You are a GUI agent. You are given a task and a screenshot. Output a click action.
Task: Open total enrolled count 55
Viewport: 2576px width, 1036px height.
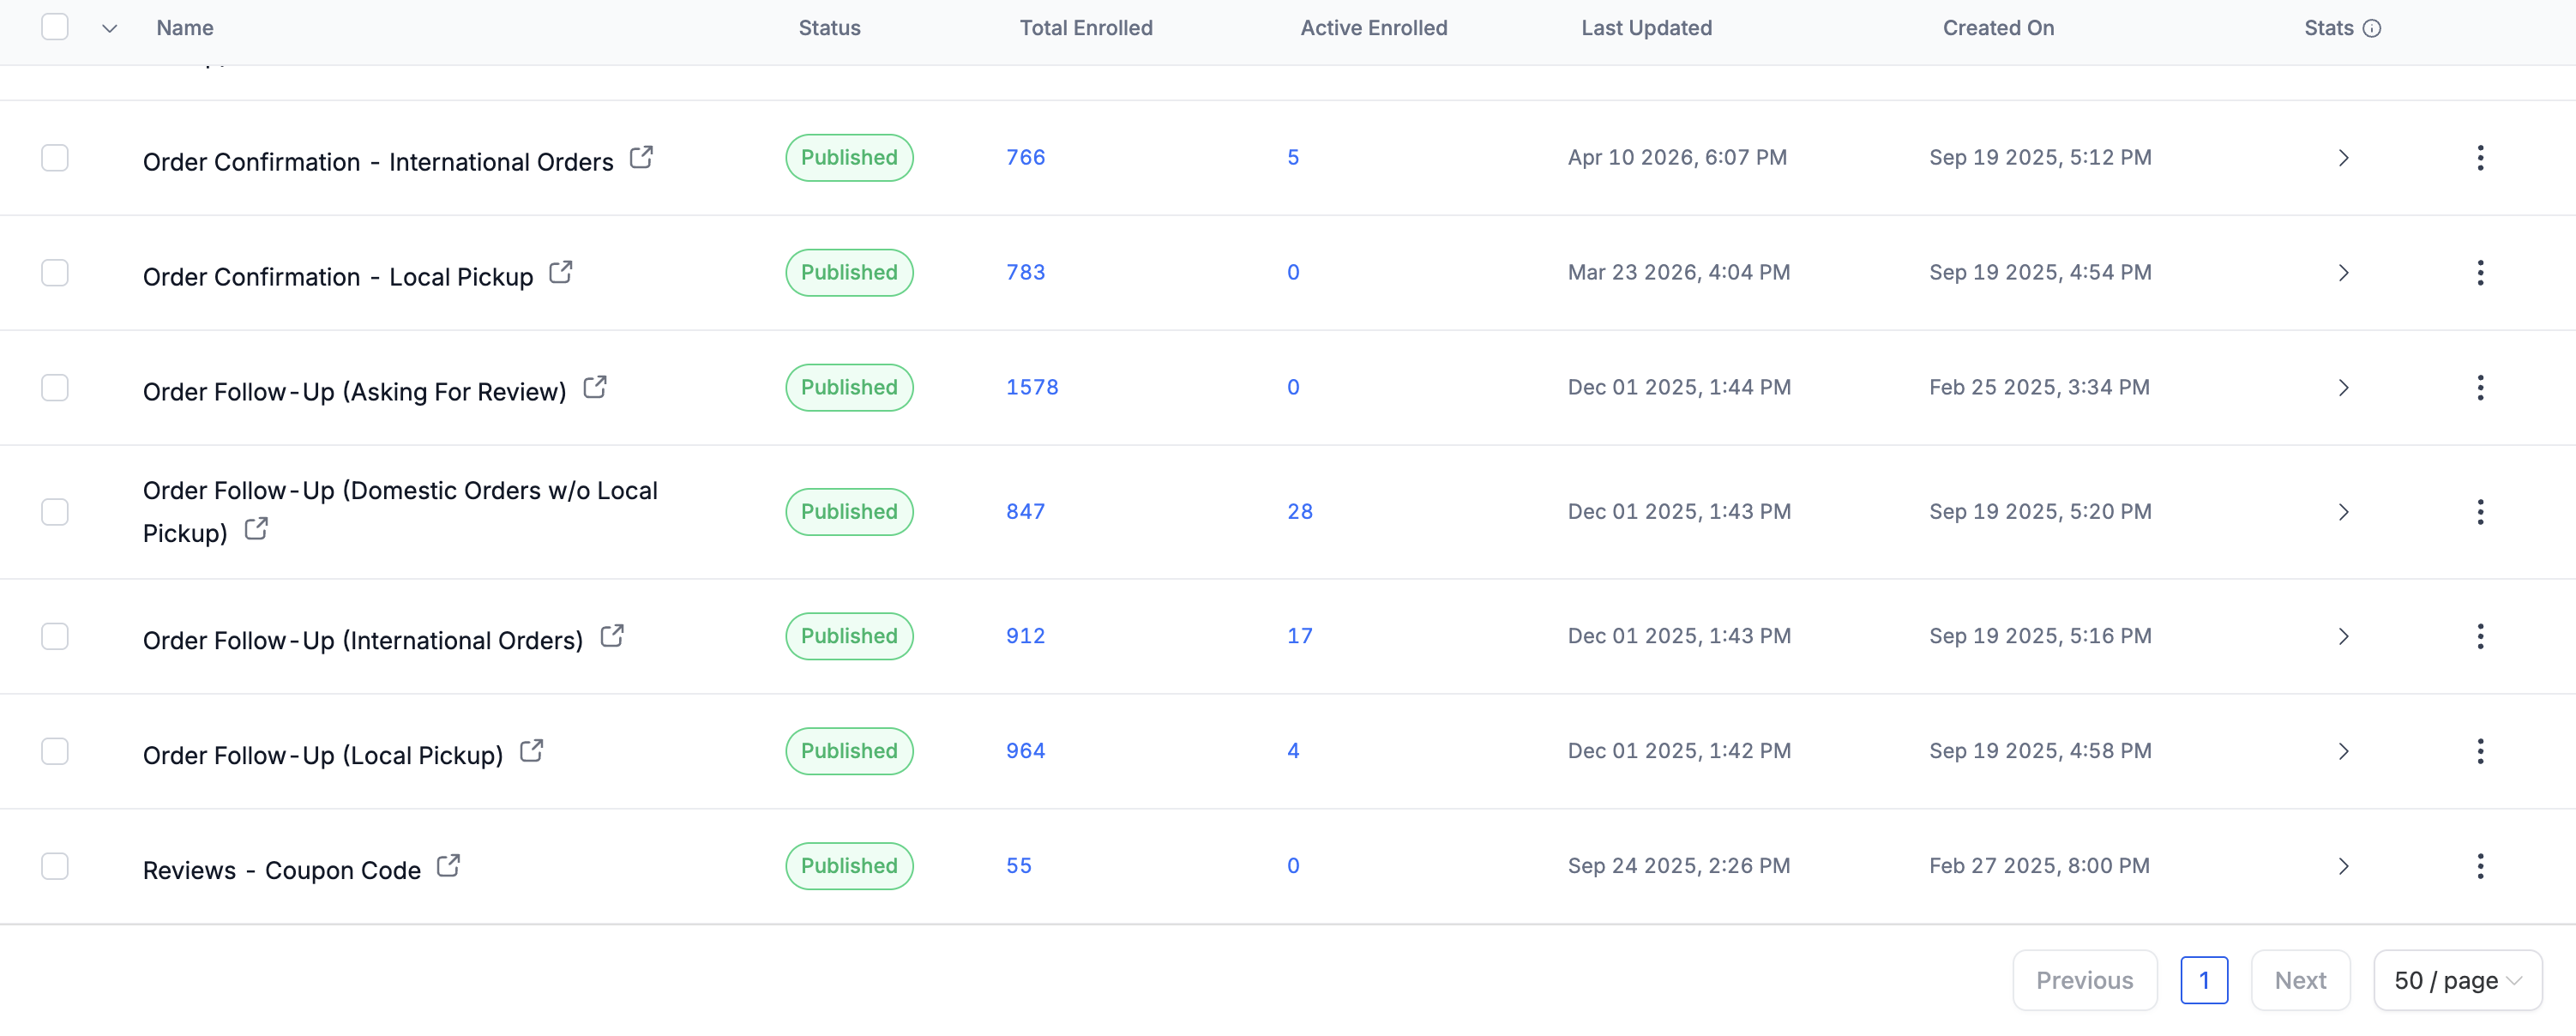coord(1019,867)
